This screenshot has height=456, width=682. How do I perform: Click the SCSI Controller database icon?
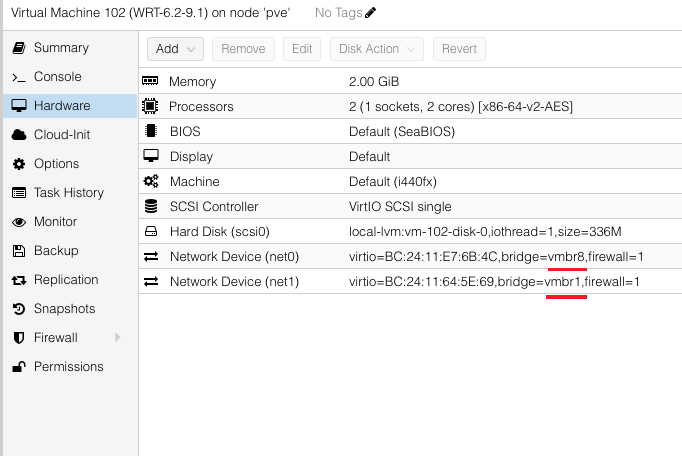(x=151, y=206)
